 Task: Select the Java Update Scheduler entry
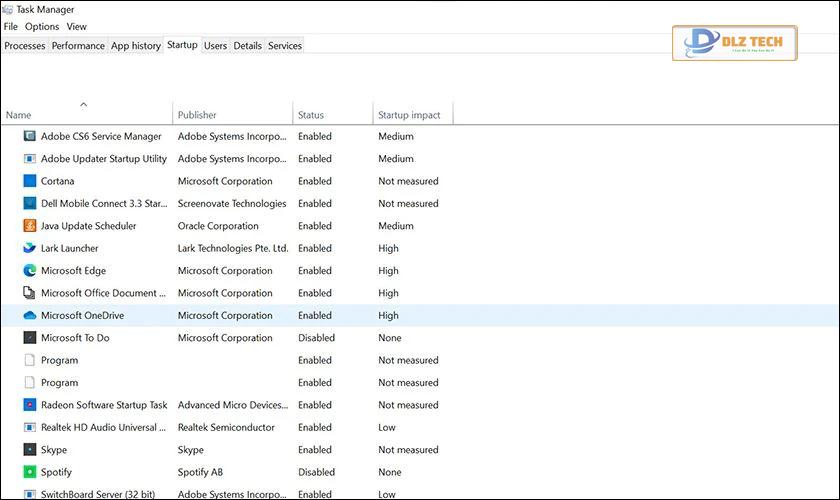(x=88, y=226)
